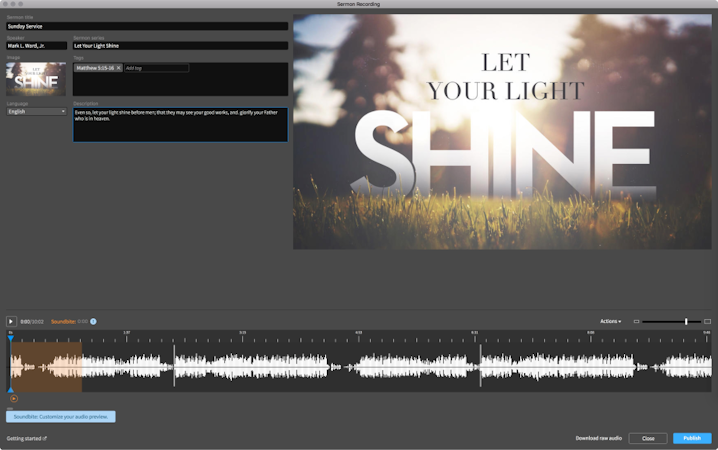This screenshot has width=718, height=450.
Task: Edit the Speaker name field
Action: point(37,46)
